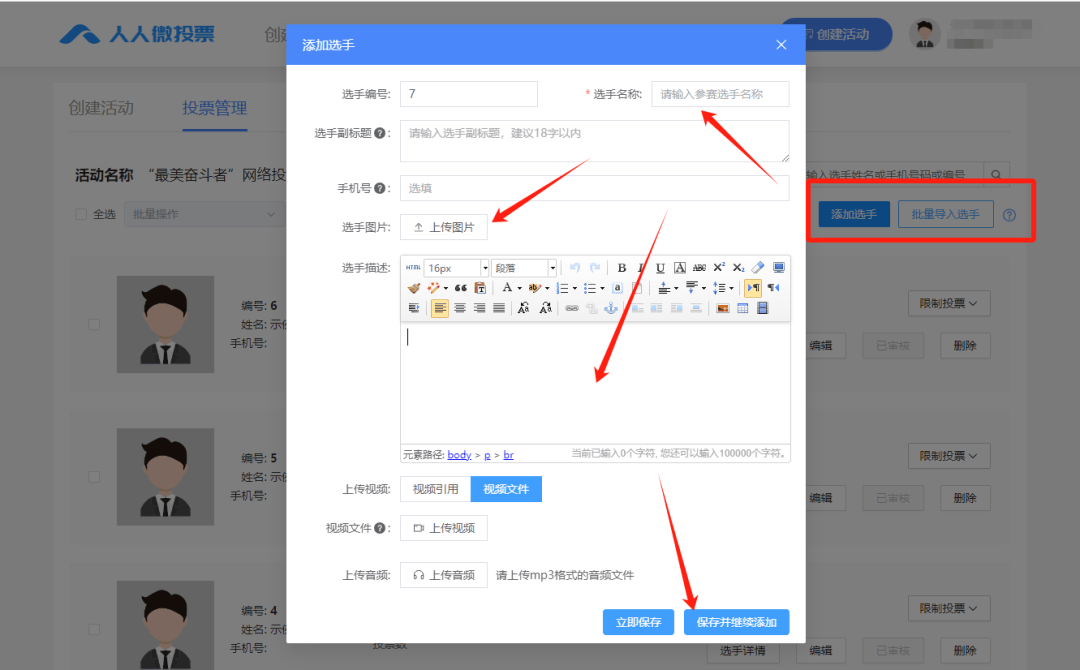
Task: Switch editor to fullscreen with monitor icon
Action: coord(779,267)
